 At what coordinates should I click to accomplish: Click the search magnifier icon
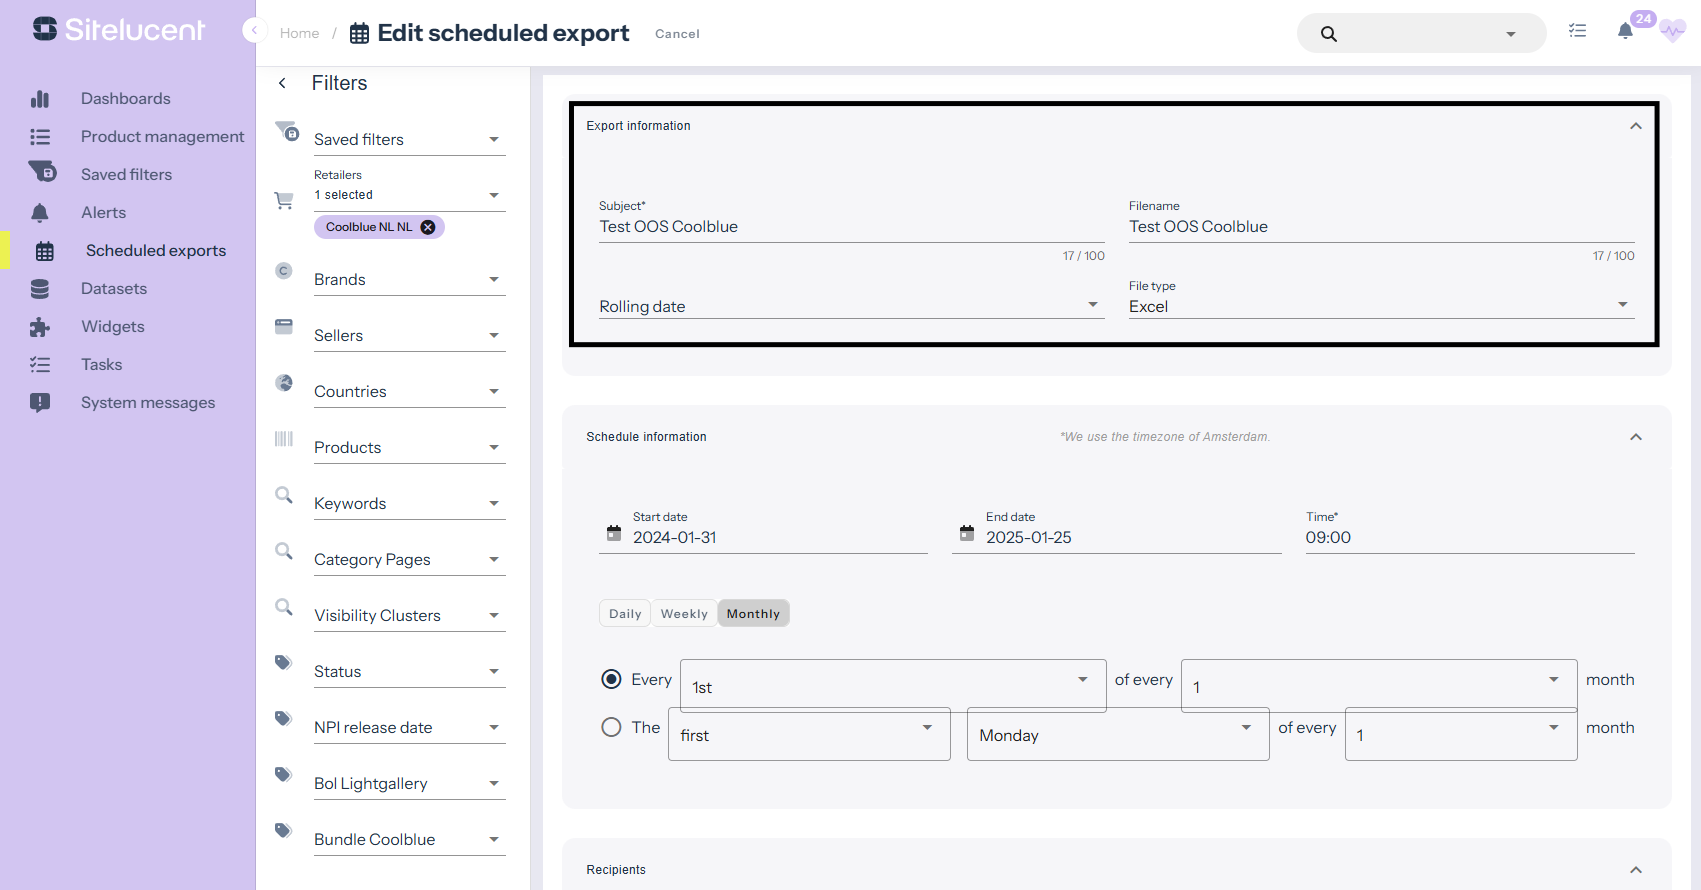1328,34
